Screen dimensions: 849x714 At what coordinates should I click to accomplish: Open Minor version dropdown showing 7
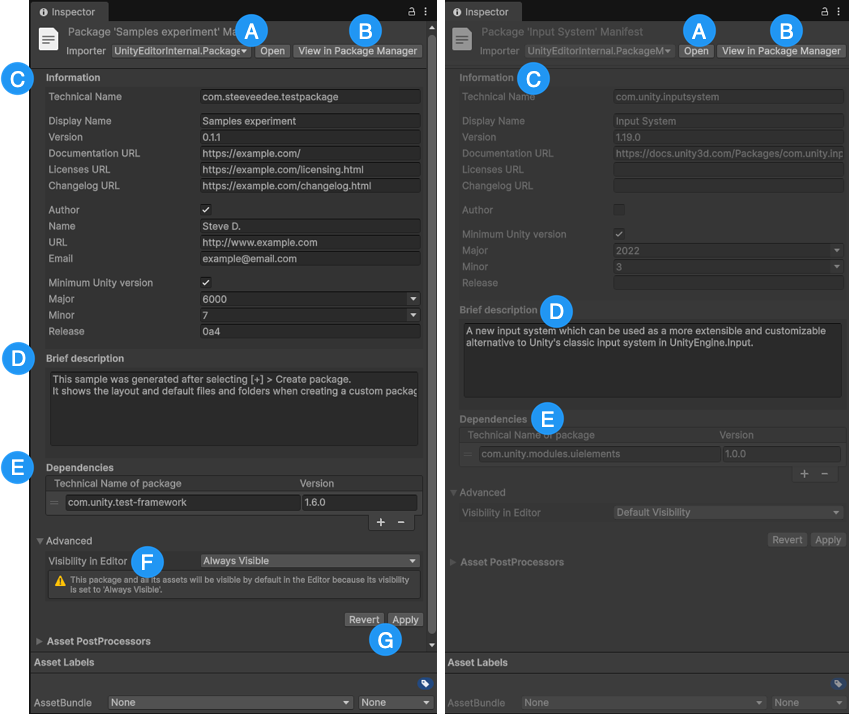tap(310, 315)
